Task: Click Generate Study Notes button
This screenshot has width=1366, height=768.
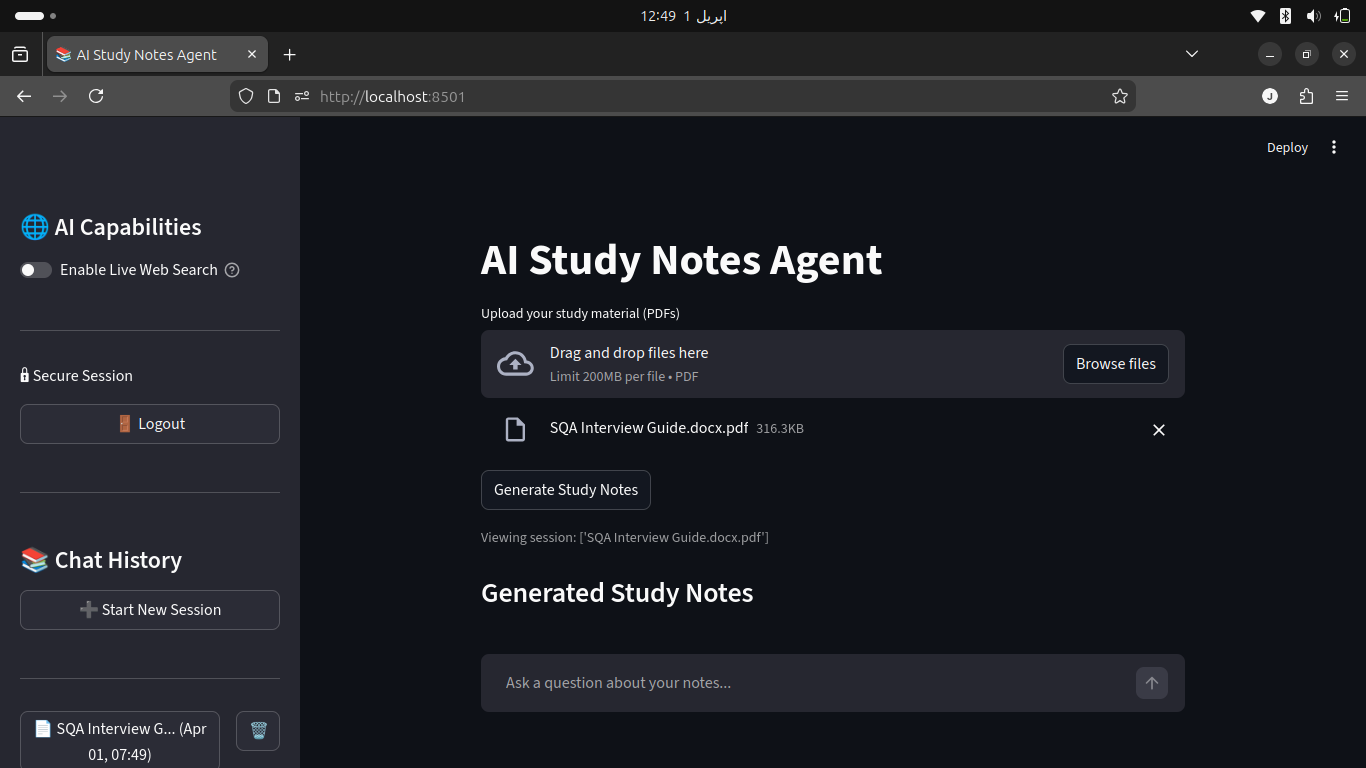Action: (x=566, y=490)
